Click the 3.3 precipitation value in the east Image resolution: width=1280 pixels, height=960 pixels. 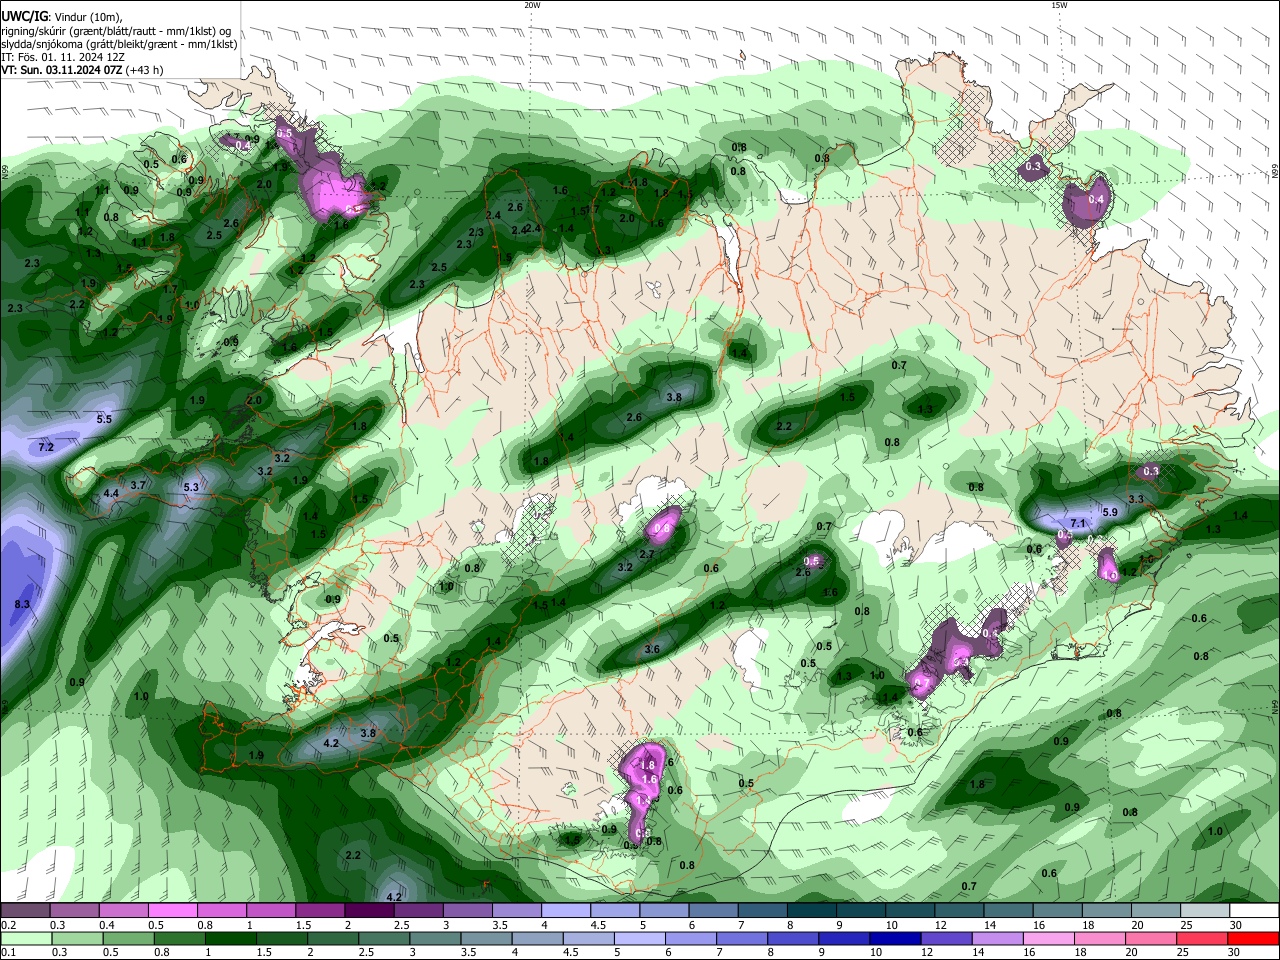1136,499
